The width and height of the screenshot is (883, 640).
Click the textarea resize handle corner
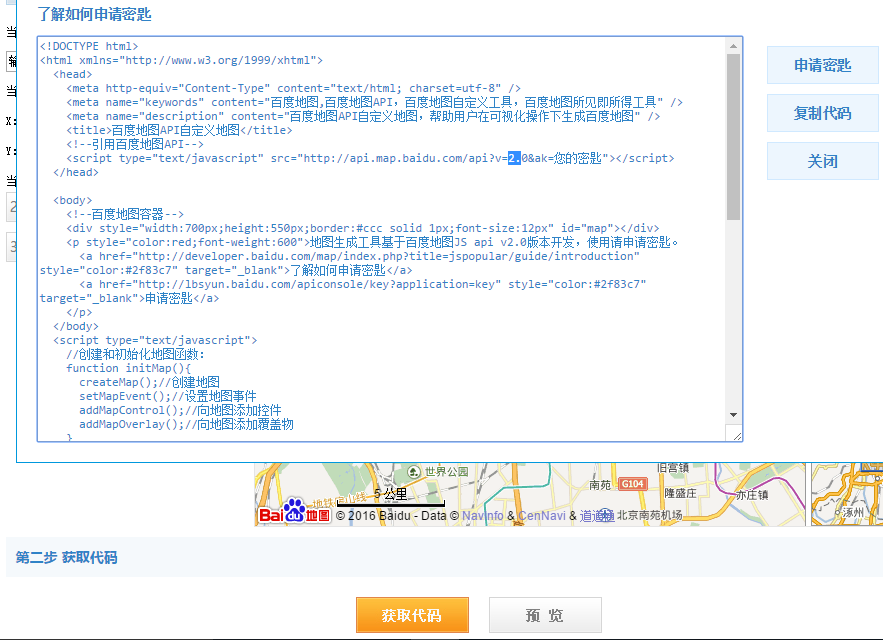click(736, 435)
